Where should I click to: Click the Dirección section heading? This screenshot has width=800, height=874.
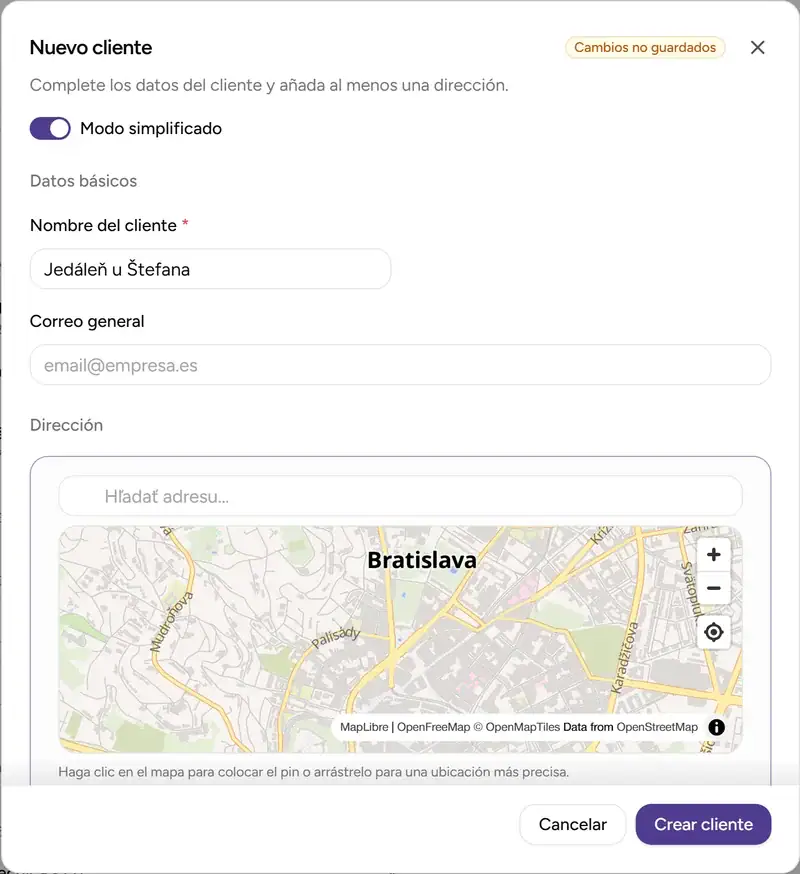pyautogui.click(x=66, y=425)
